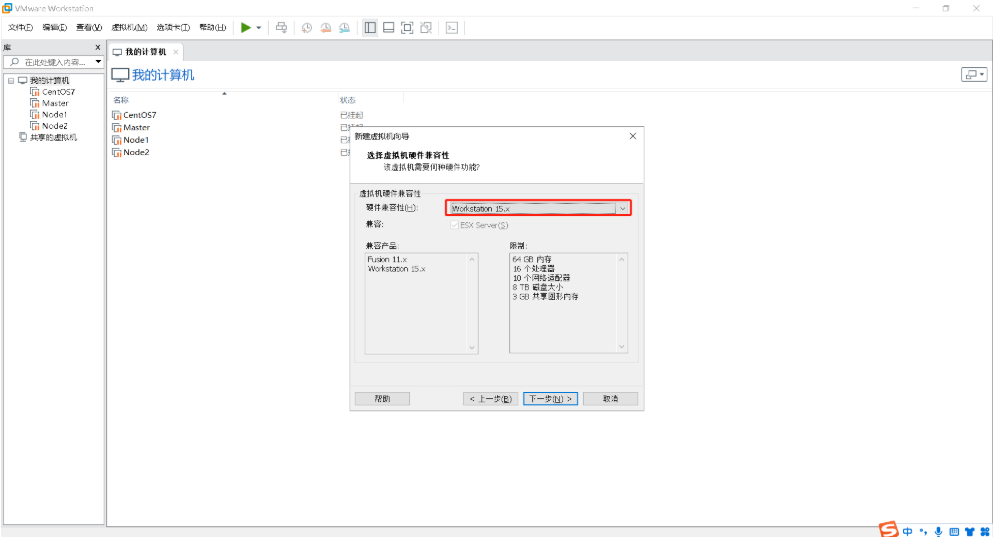Click 3 GB 共享图形内存 in limits list

[545, 297]
